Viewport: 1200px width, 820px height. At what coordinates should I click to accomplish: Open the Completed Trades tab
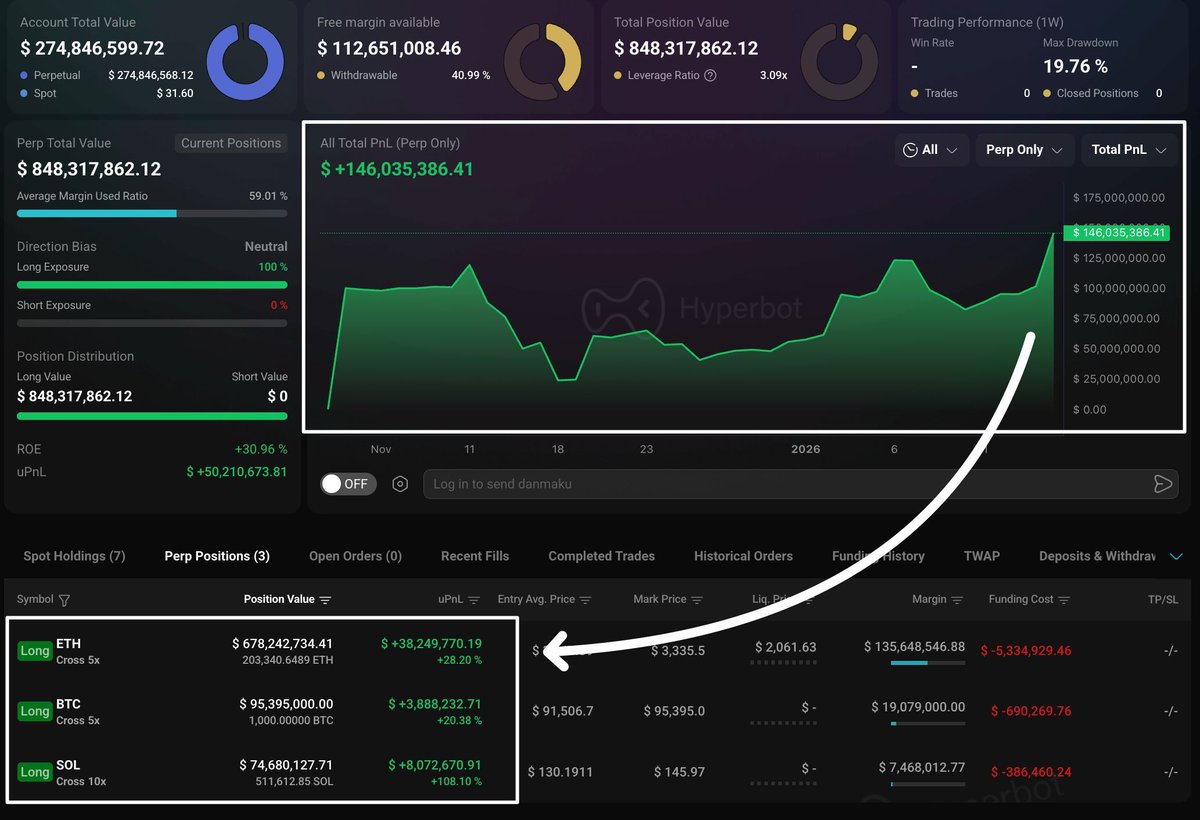tap(601, 556)
